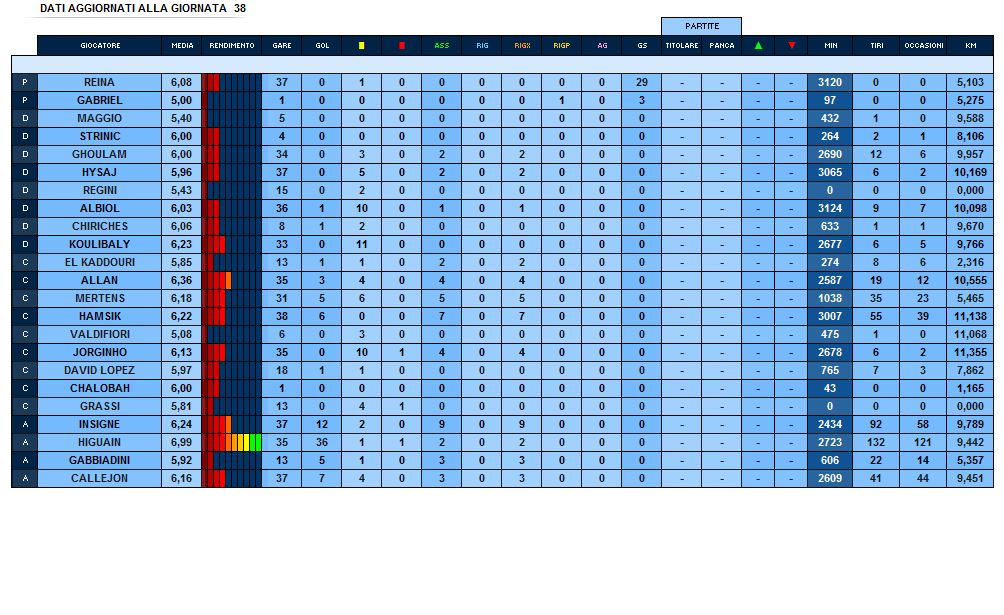Click the red down-arrow column header
Viewport: 1004px width, 615px height.
click(x=791, y=45)
